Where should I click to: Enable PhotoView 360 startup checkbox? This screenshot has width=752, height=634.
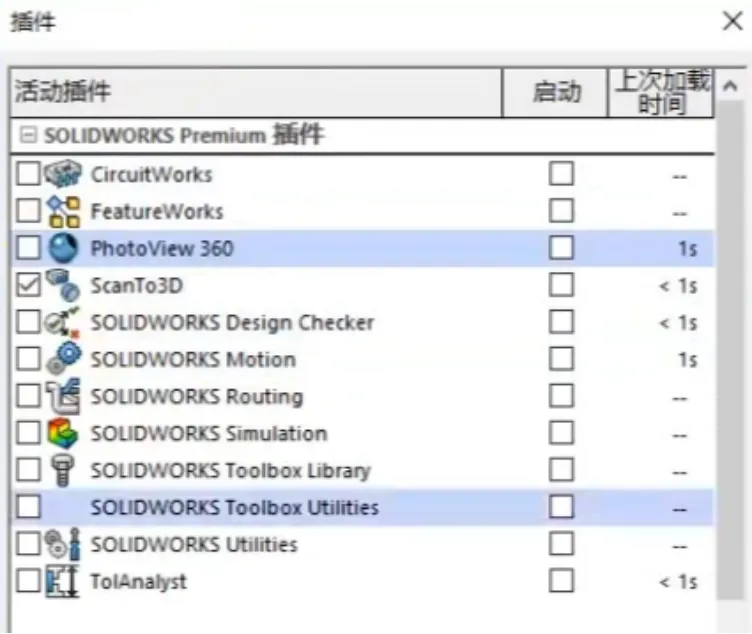pos(561,248)
